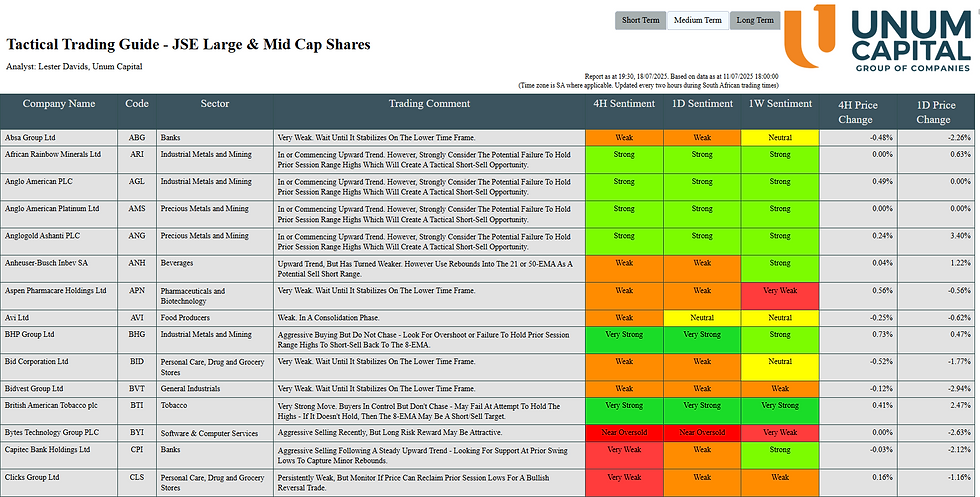Click Avi Ltd's 1D Neutral sentiment cell
980x497 pixels.
pos(702,318)
